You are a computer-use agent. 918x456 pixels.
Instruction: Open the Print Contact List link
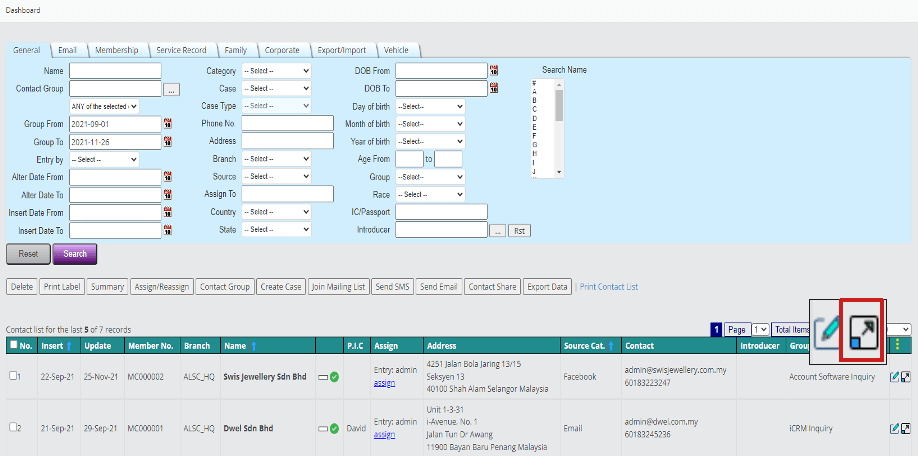(x=609, y=287)
